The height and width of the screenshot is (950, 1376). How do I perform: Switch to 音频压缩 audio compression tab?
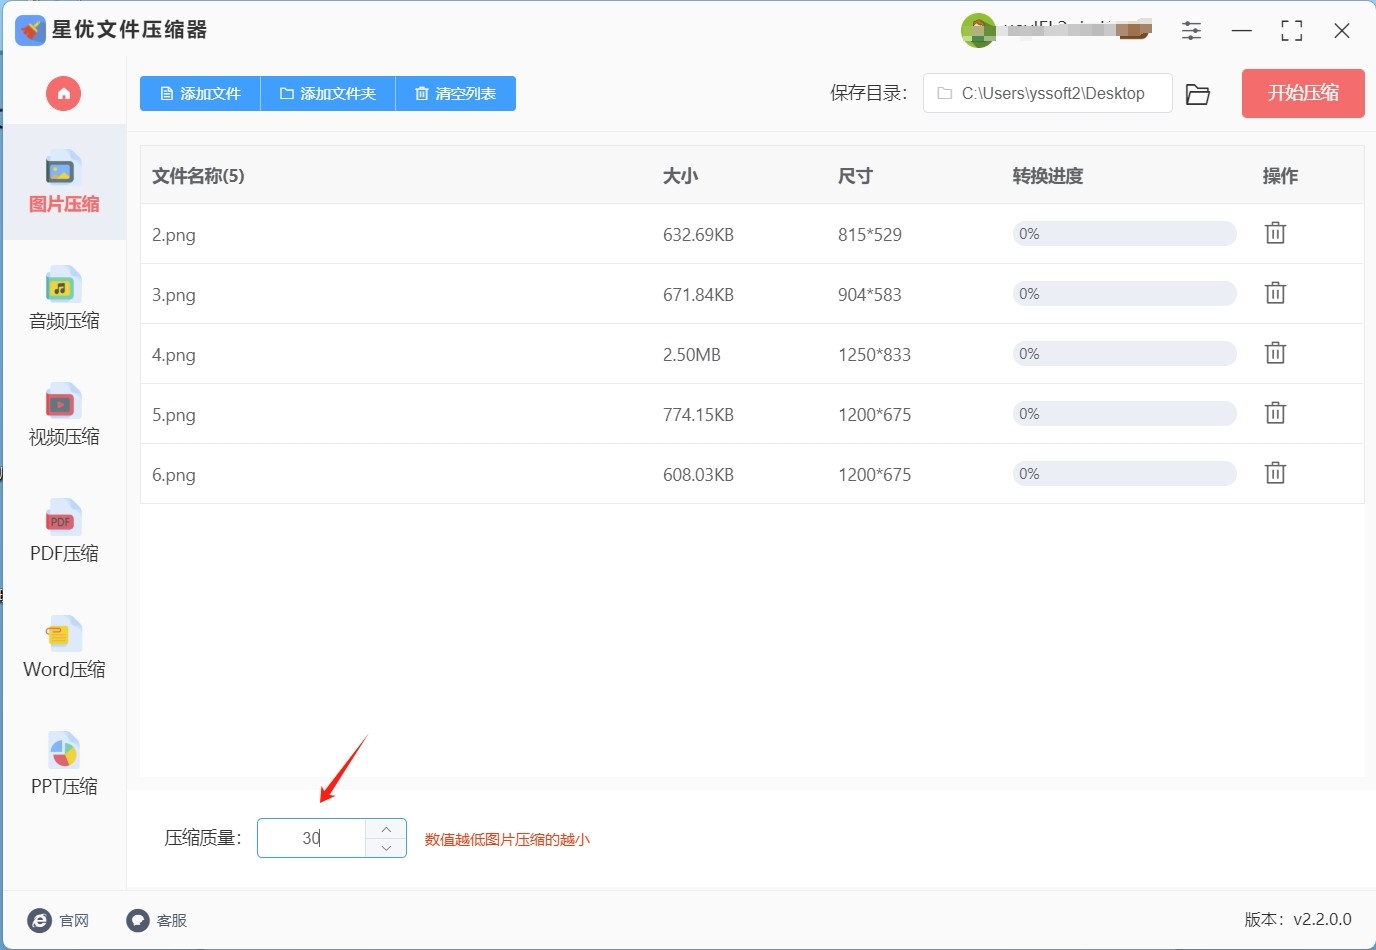(64, 299)
